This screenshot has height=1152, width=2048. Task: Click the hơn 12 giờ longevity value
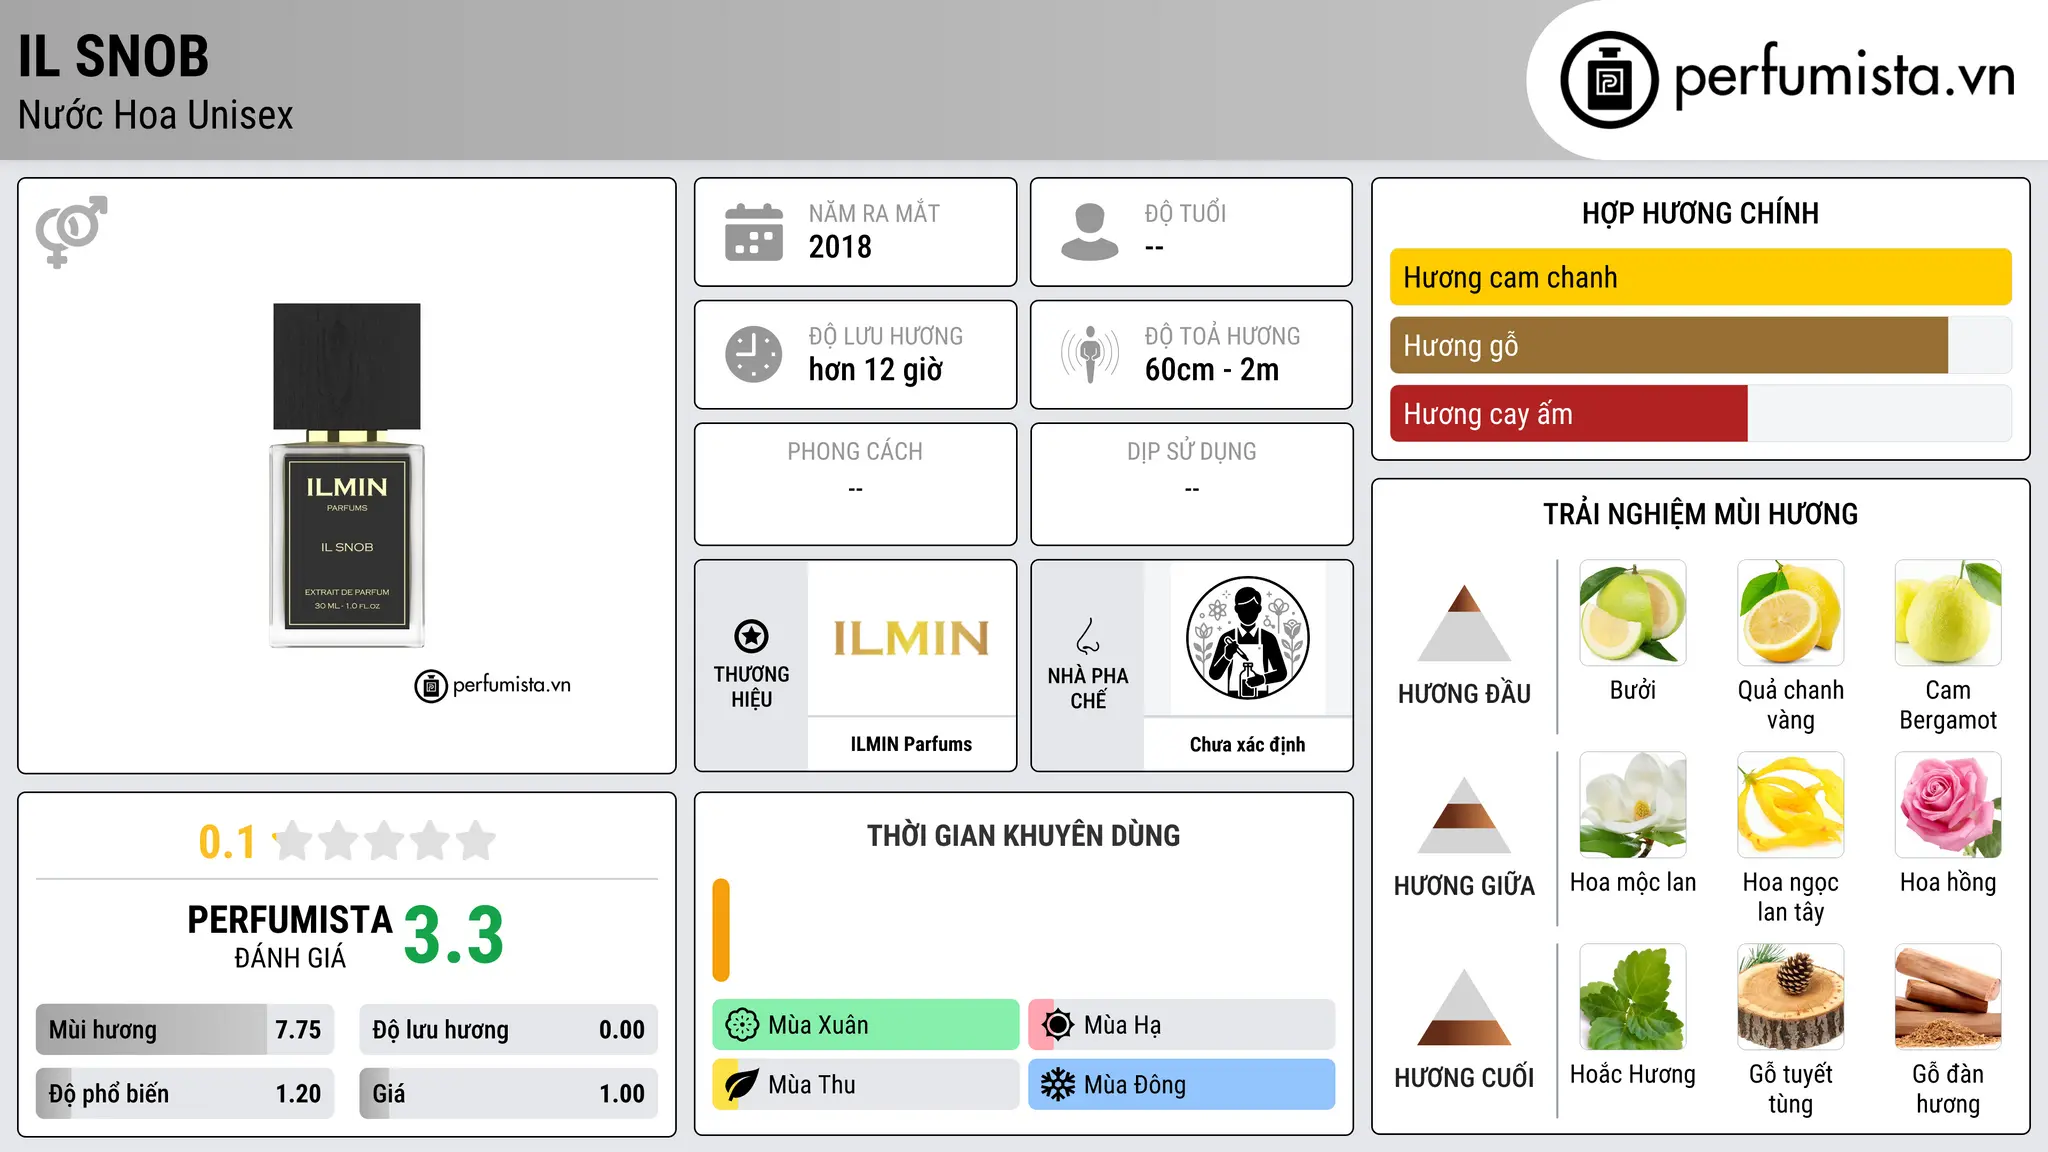875,370
